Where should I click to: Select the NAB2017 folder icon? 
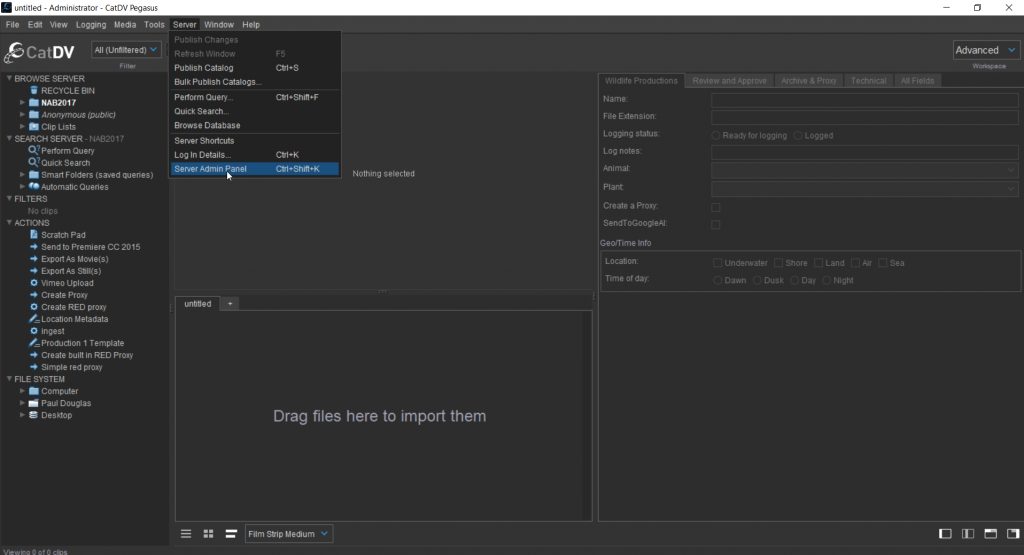34,103
